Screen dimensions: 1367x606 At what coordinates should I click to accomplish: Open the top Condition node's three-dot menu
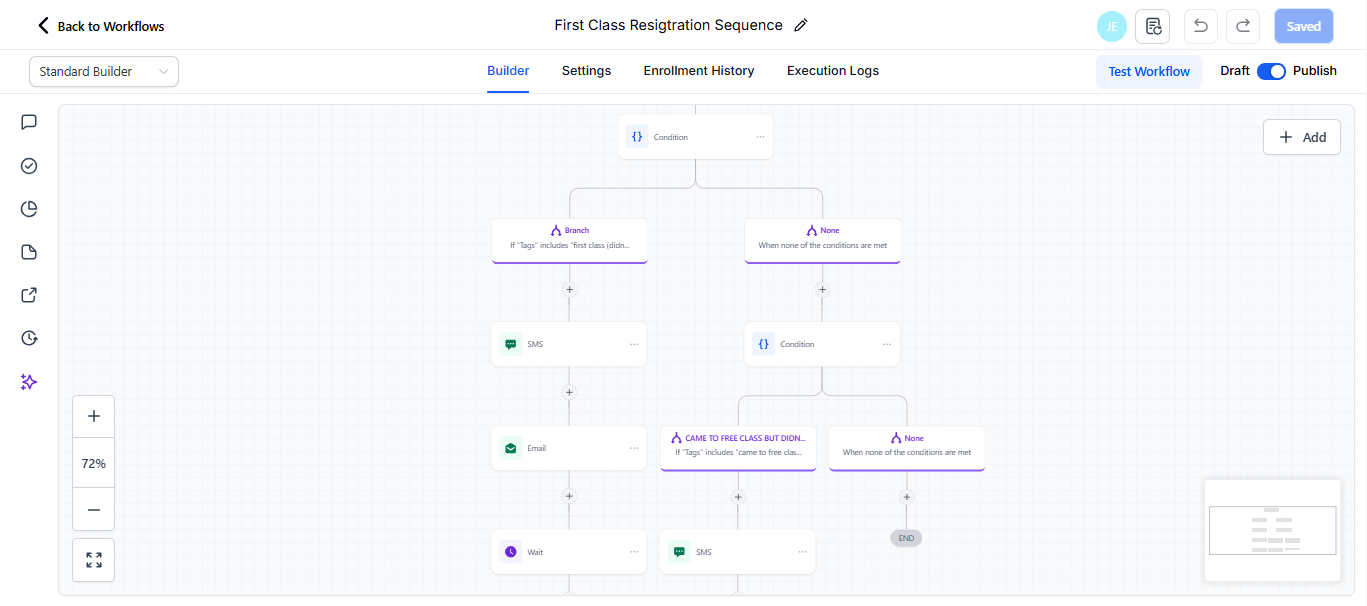(x=760, y=137)
